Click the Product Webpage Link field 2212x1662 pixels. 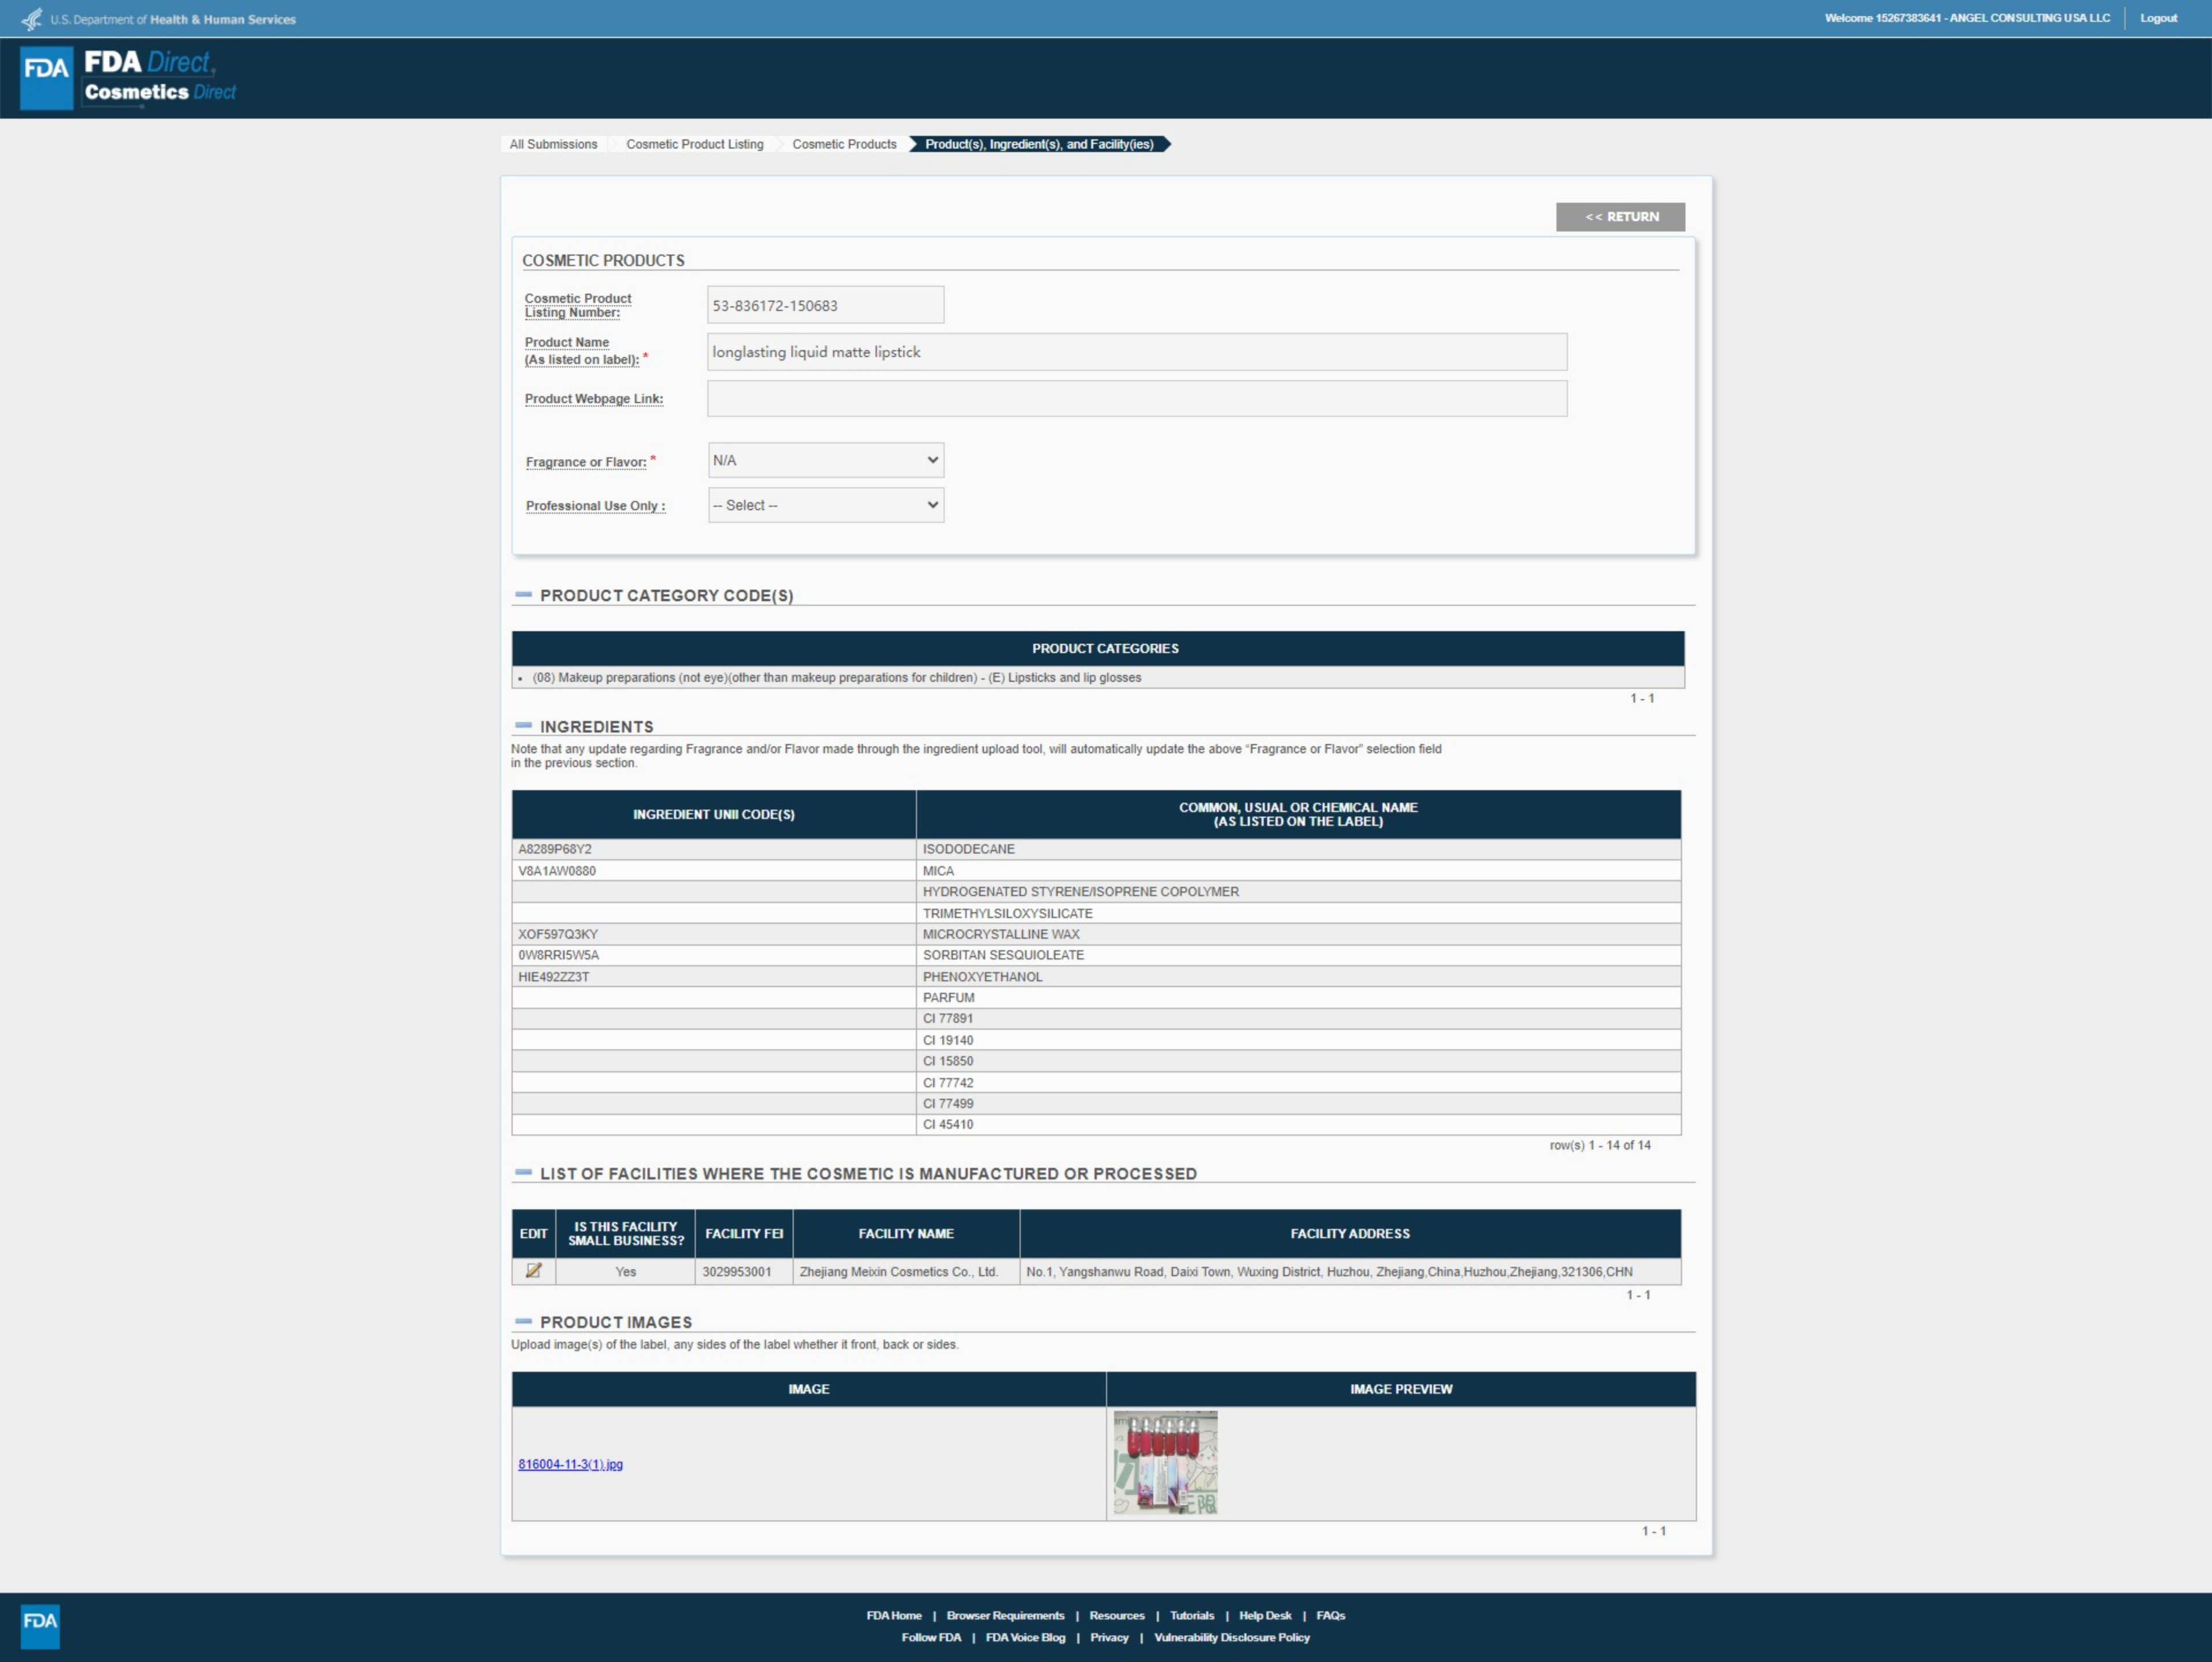pos(1136,398)
